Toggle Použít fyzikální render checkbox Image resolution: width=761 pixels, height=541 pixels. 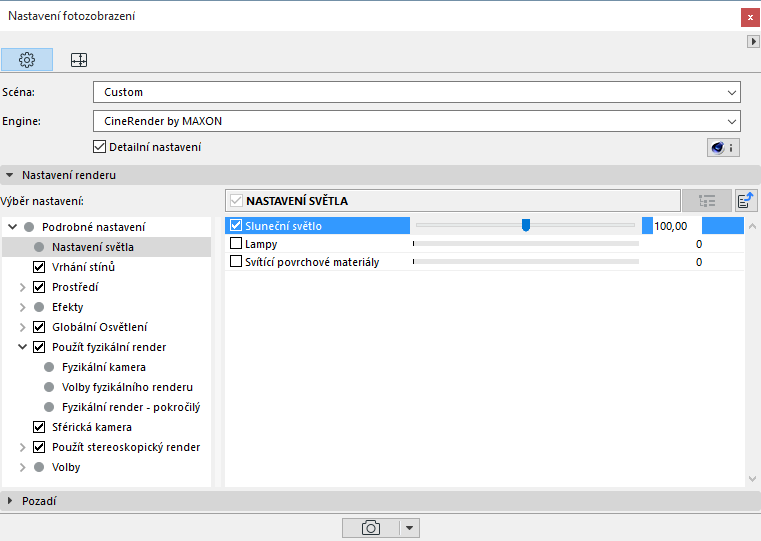tap(39, 347)
